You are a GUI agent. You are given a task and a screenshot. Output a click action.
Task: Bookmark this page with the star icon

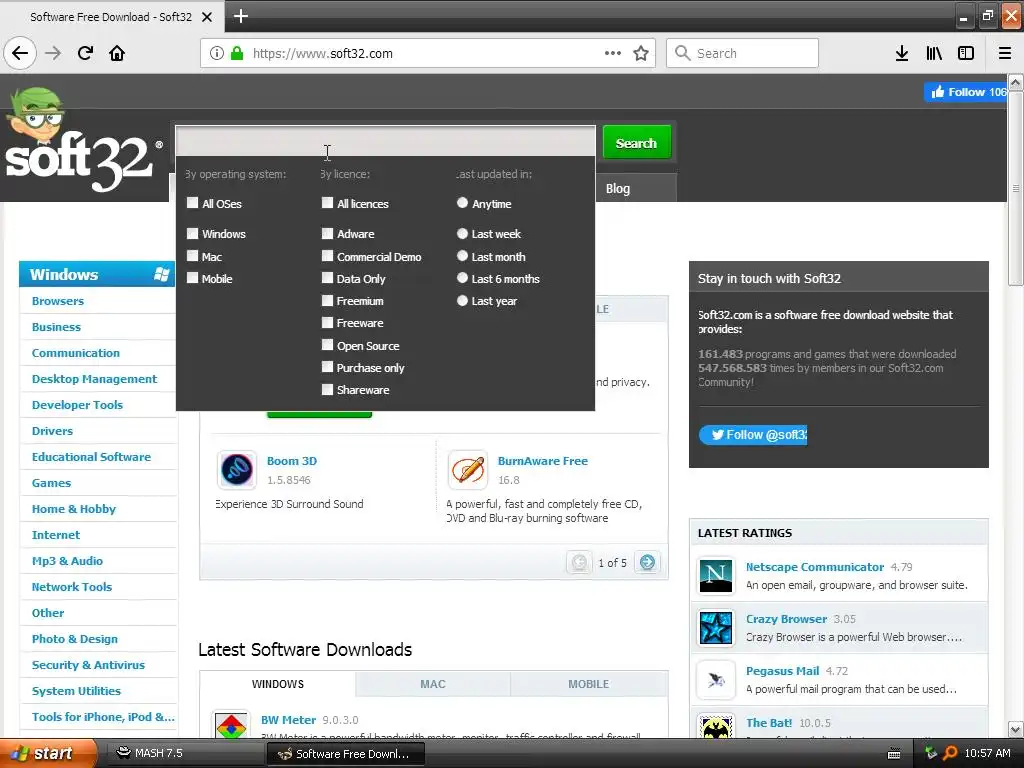click(641, 53)
